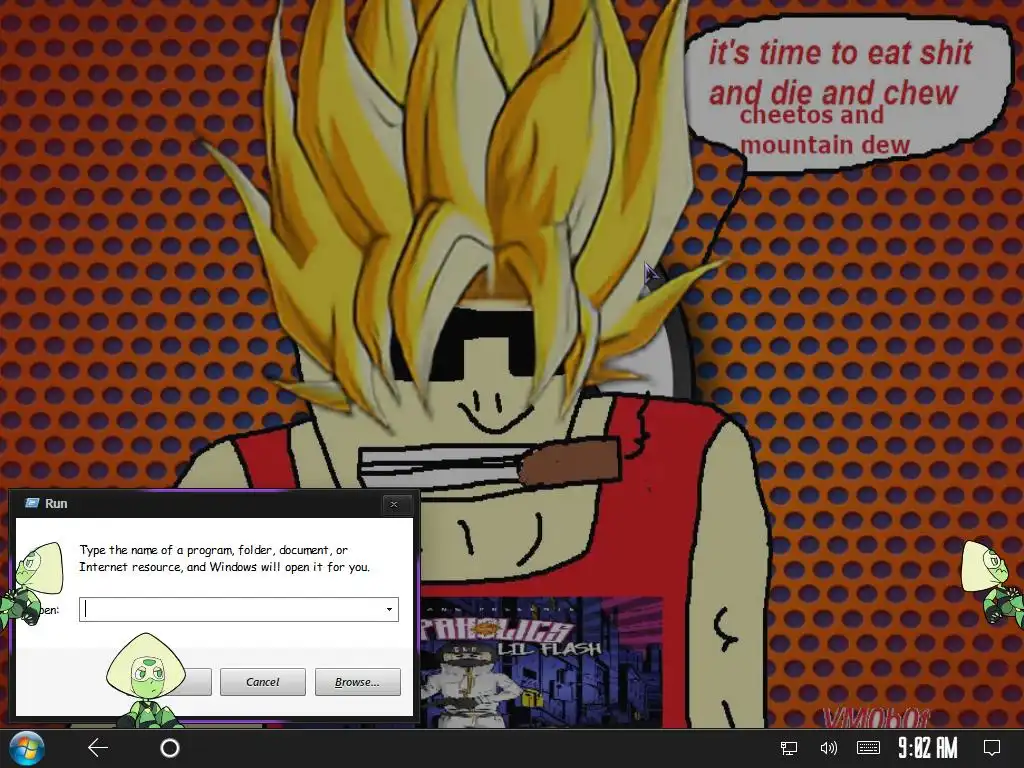The image size is (1024, 768).
Task: Click the Run dialog title icon
Action: [x=31, y=503]
